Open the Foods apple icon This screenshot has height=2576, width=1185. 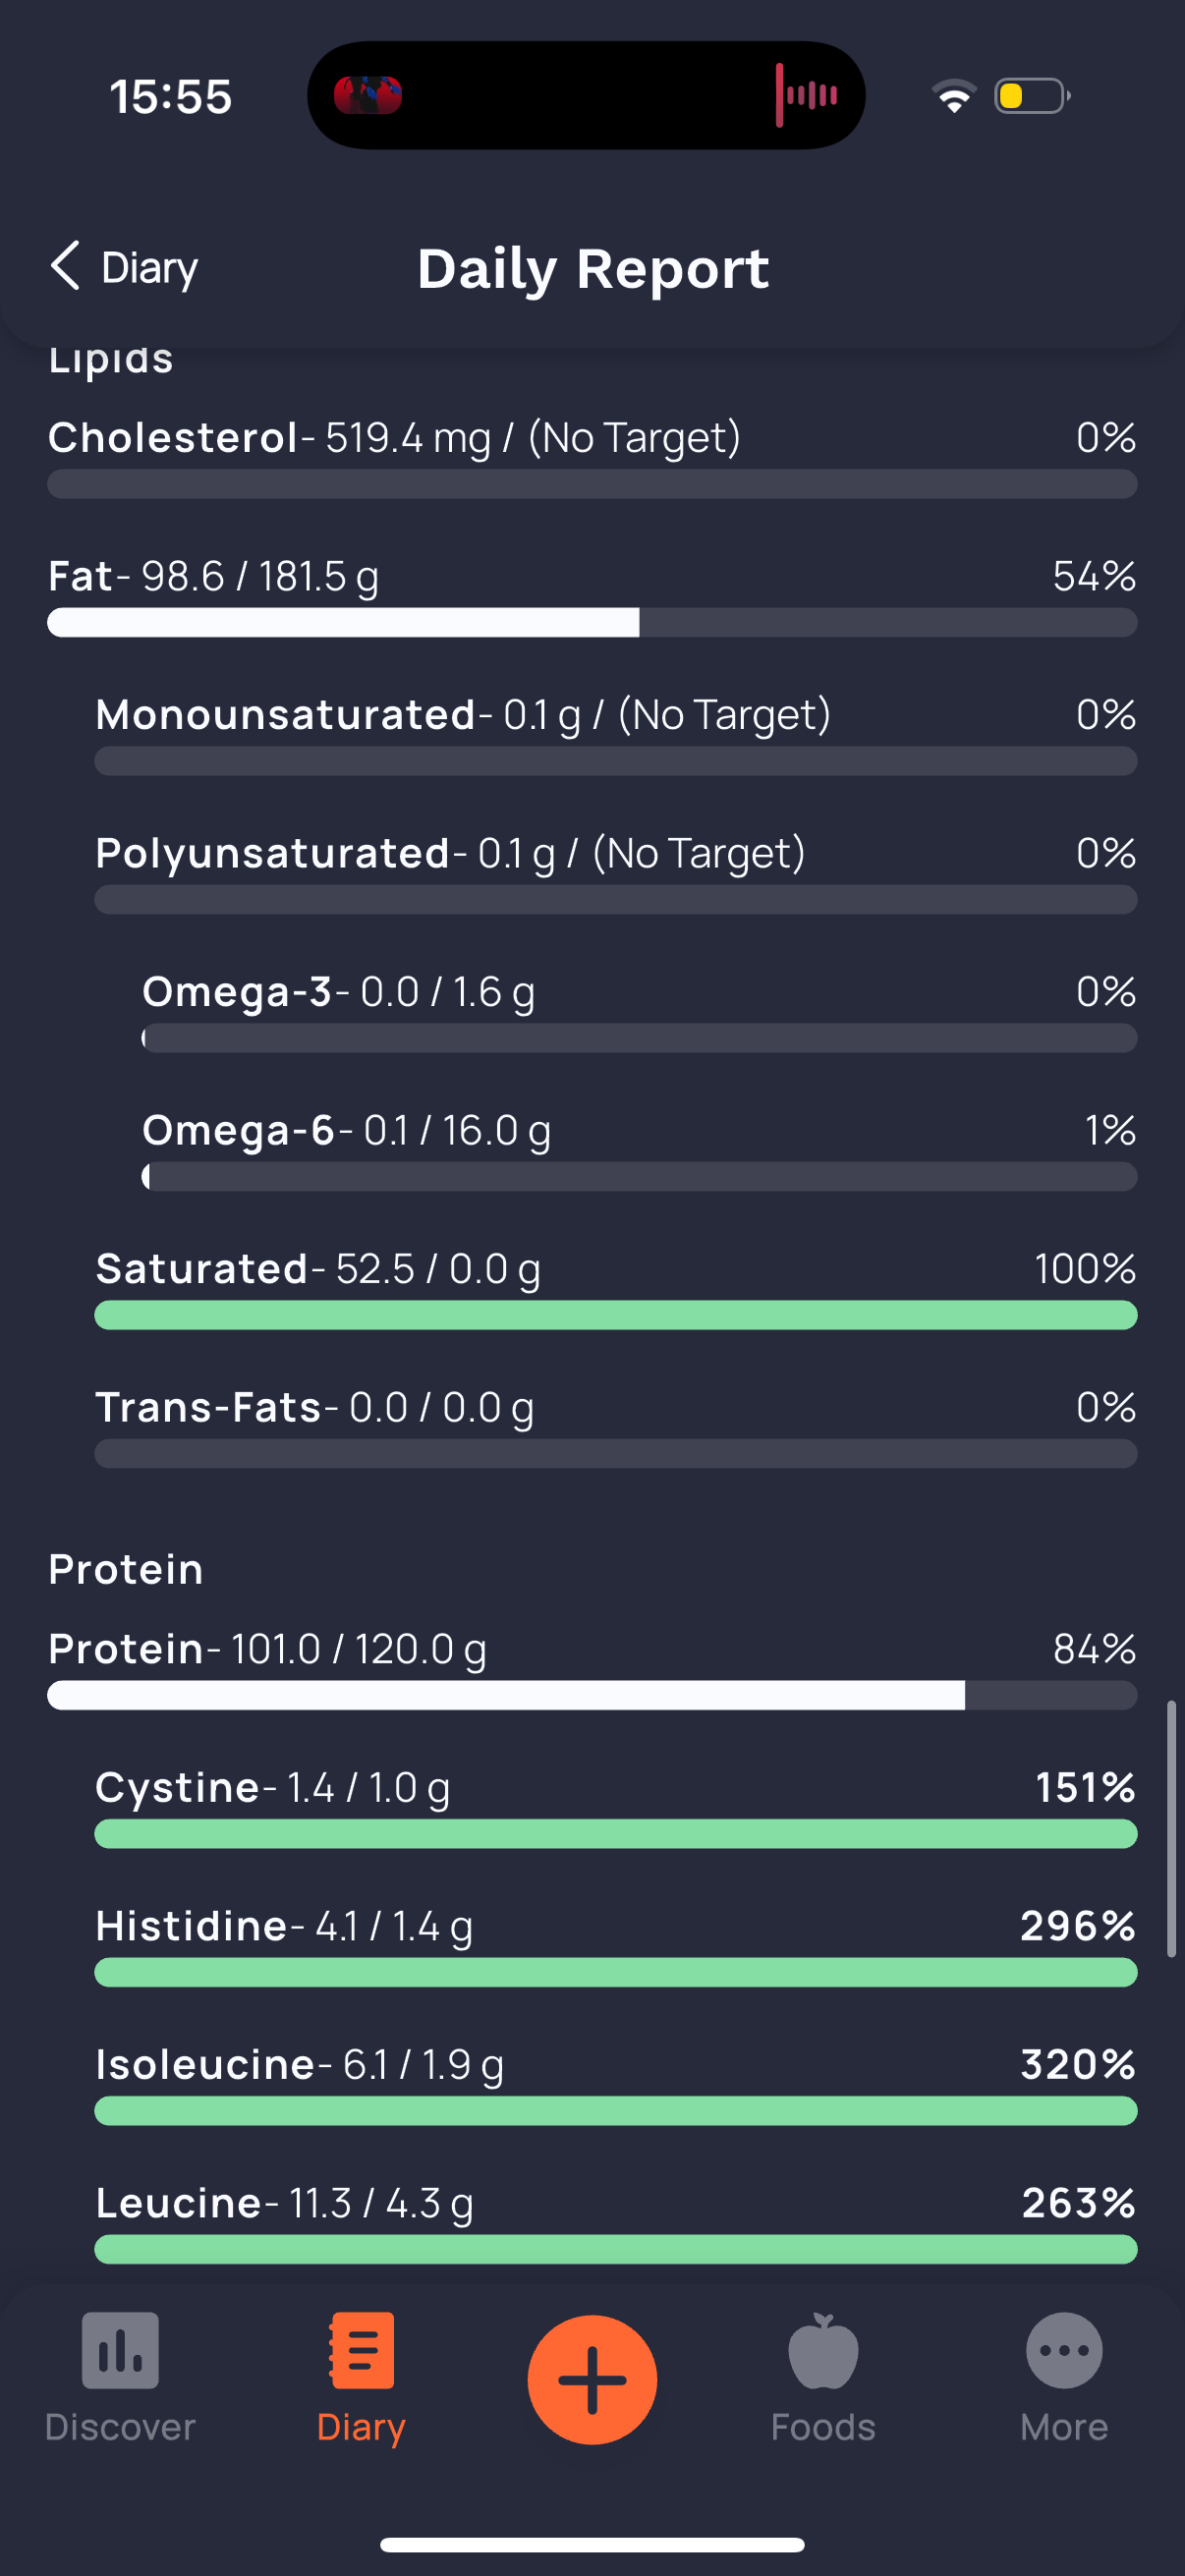(823, 2350)
